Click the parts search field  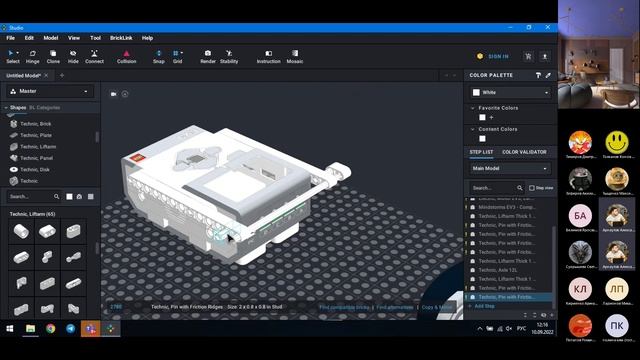click(34, 196)
